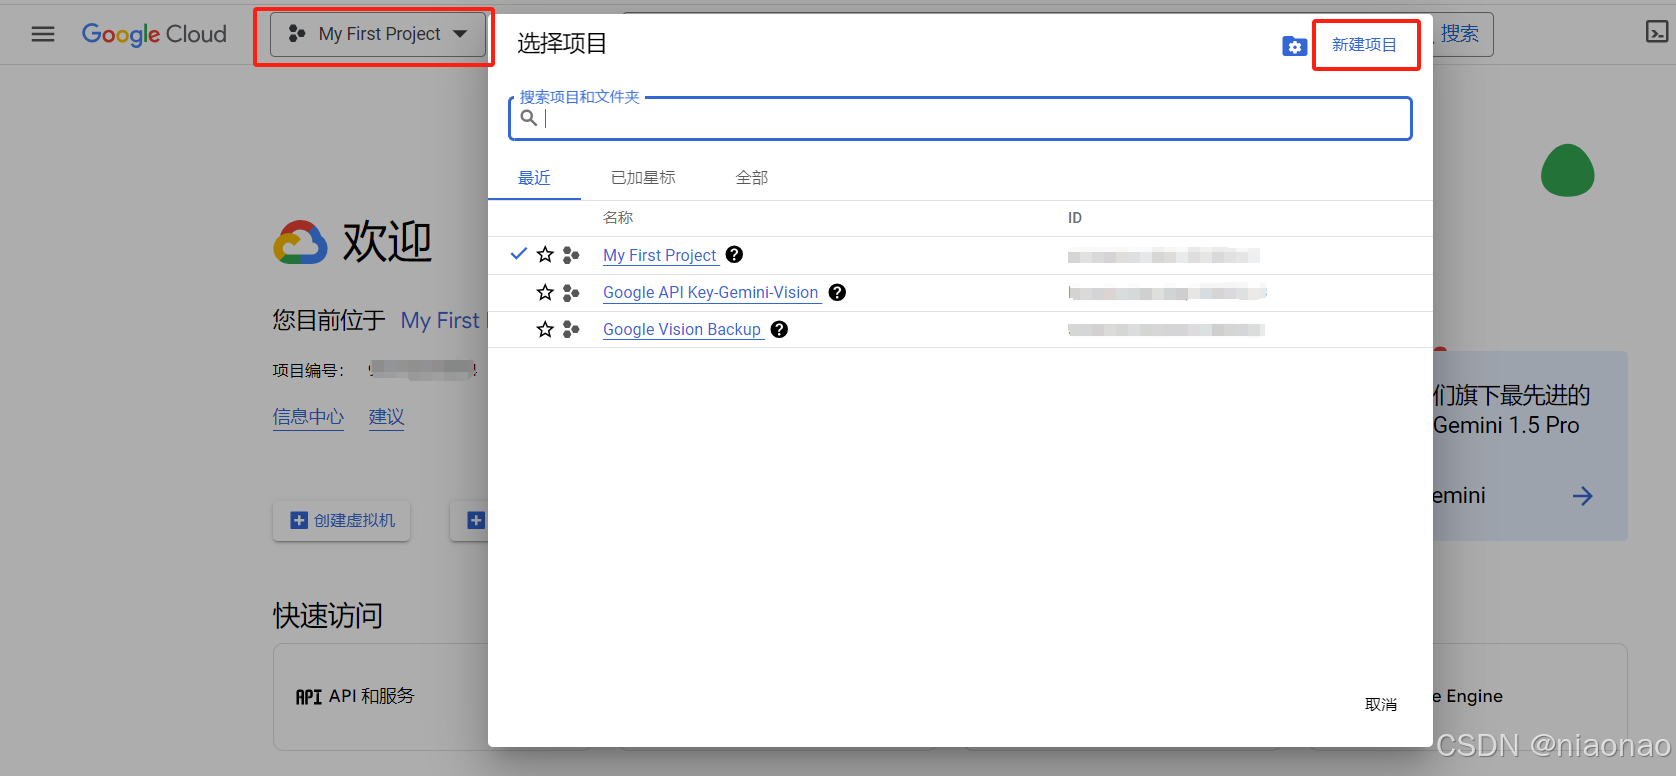Open the API 和服务 quick access card
1676x776 pixels.
380,696
